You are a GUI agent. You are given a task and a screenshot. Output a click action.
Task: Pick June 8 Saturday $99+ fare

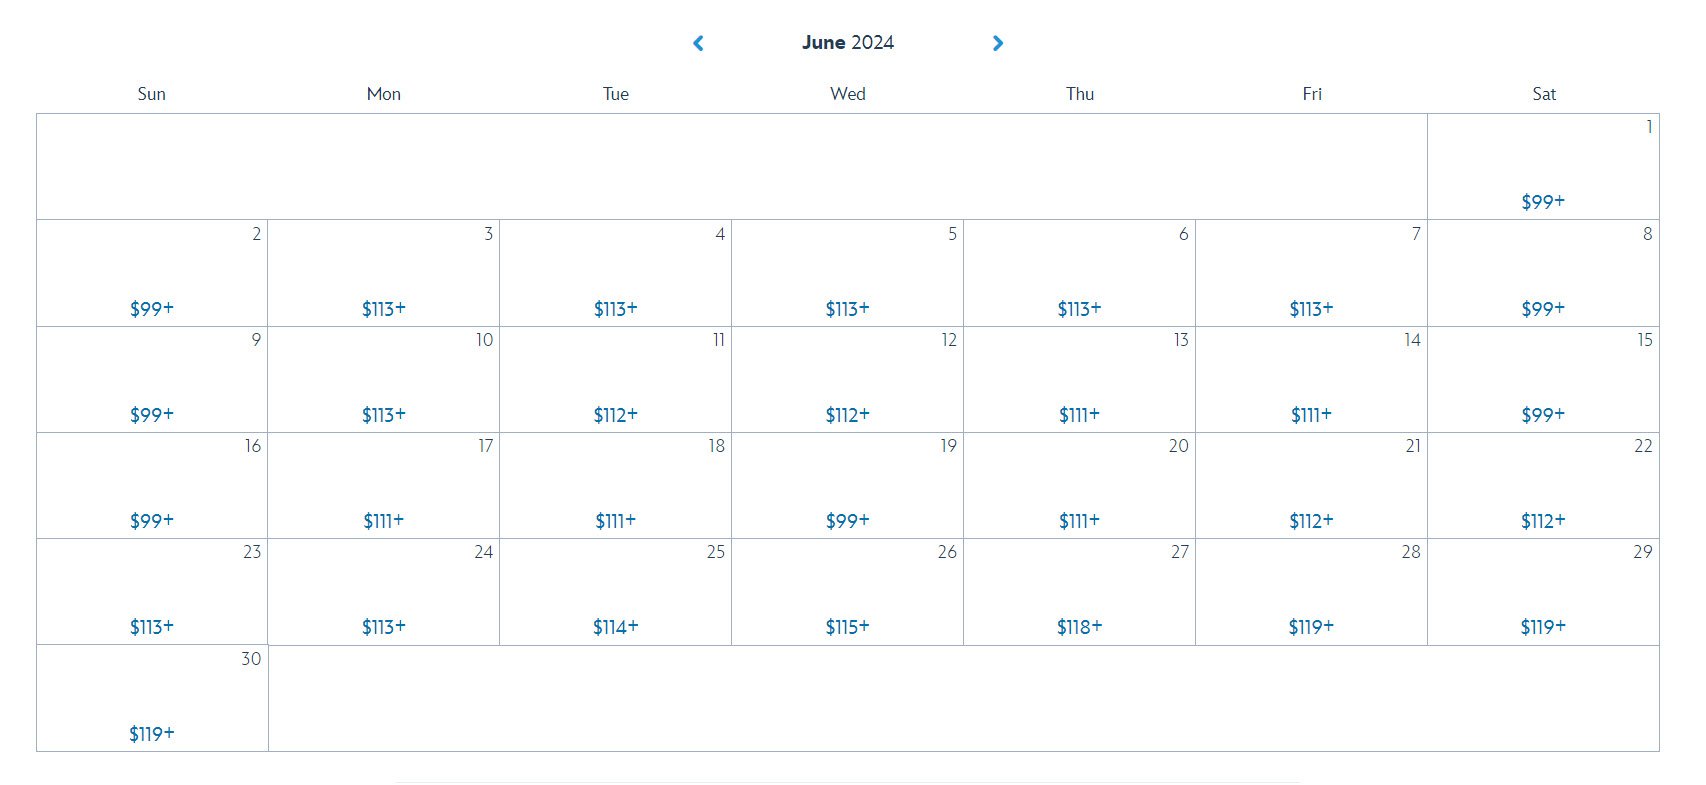tap(1543, 273)
